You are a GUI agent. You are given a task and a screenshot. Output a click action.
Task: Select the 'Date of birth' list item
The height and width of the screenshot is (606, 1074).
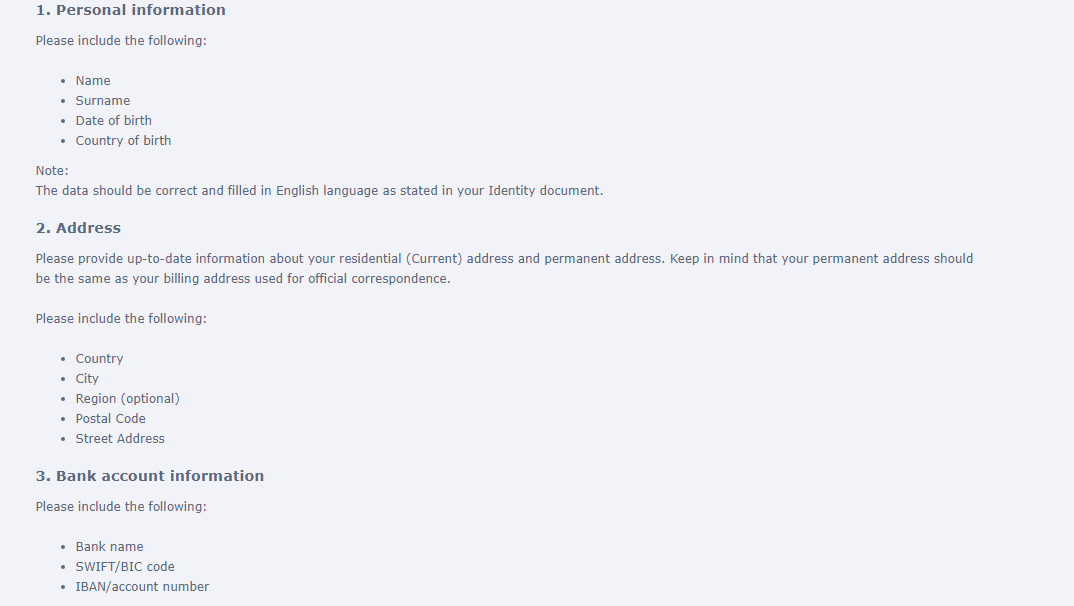[x=114, y=121]
